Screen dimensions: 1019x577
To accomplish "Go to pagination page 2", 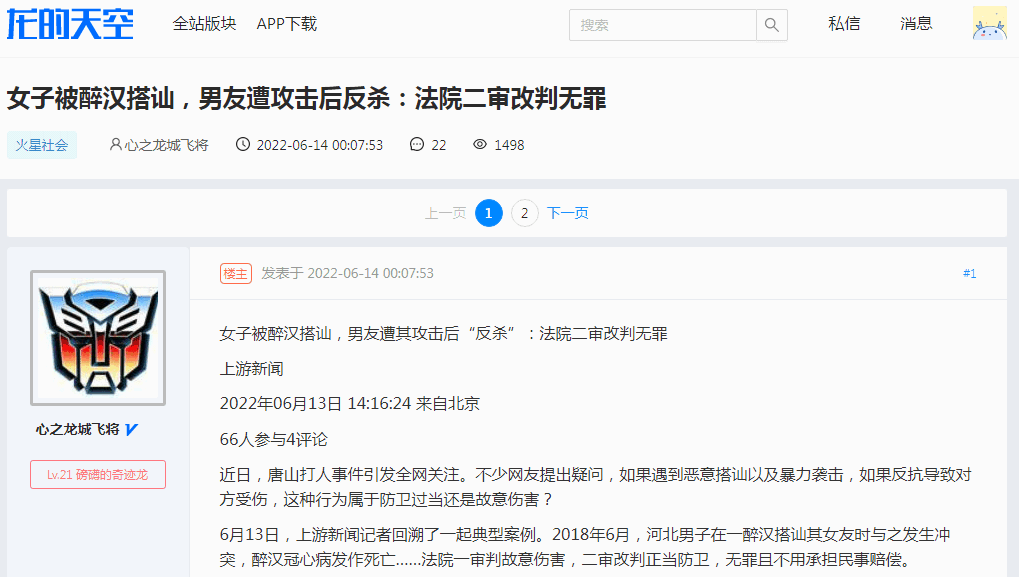I will coord(524,213).
